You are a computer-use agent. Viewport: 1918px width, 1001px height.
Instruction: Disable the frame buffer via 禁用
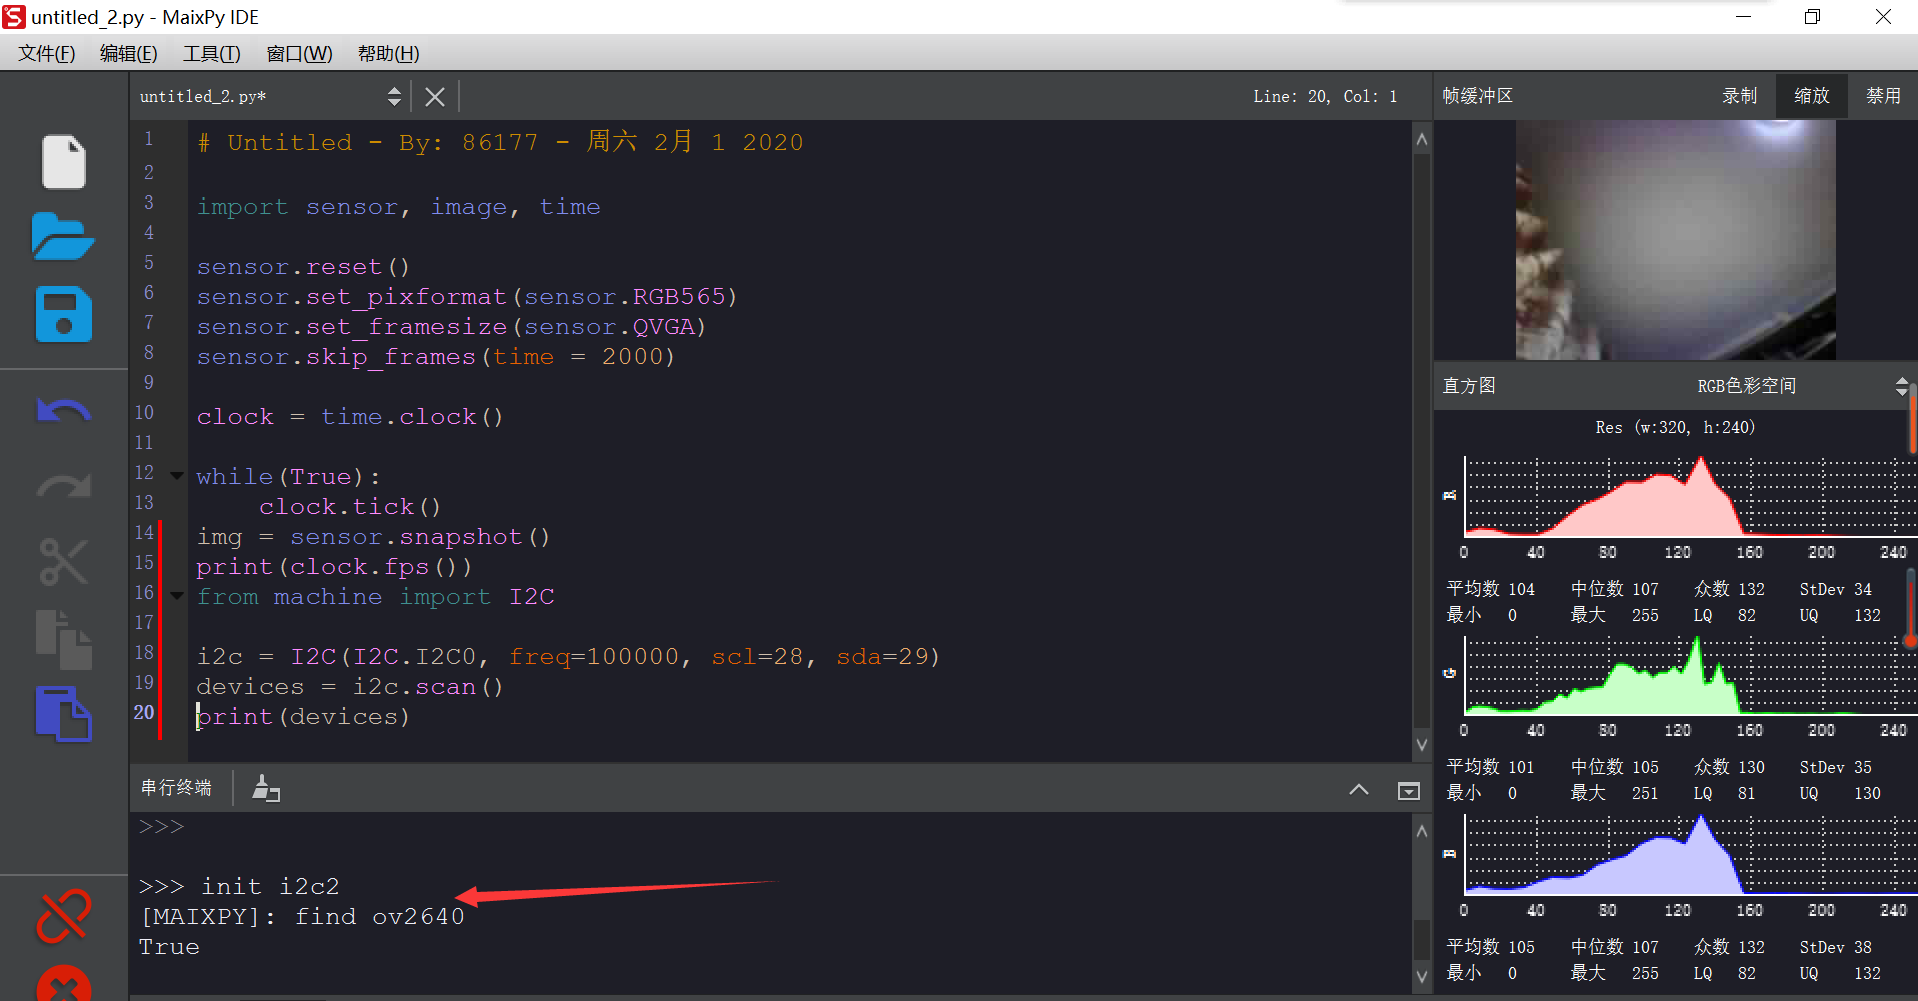(x=1884, y=95)
